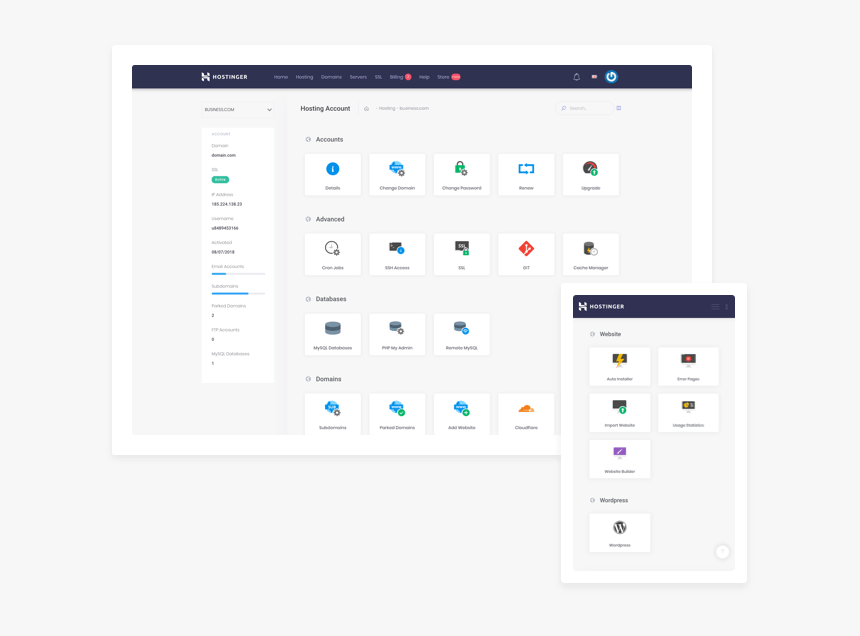Open PHP My Admin

click(397, 334)
